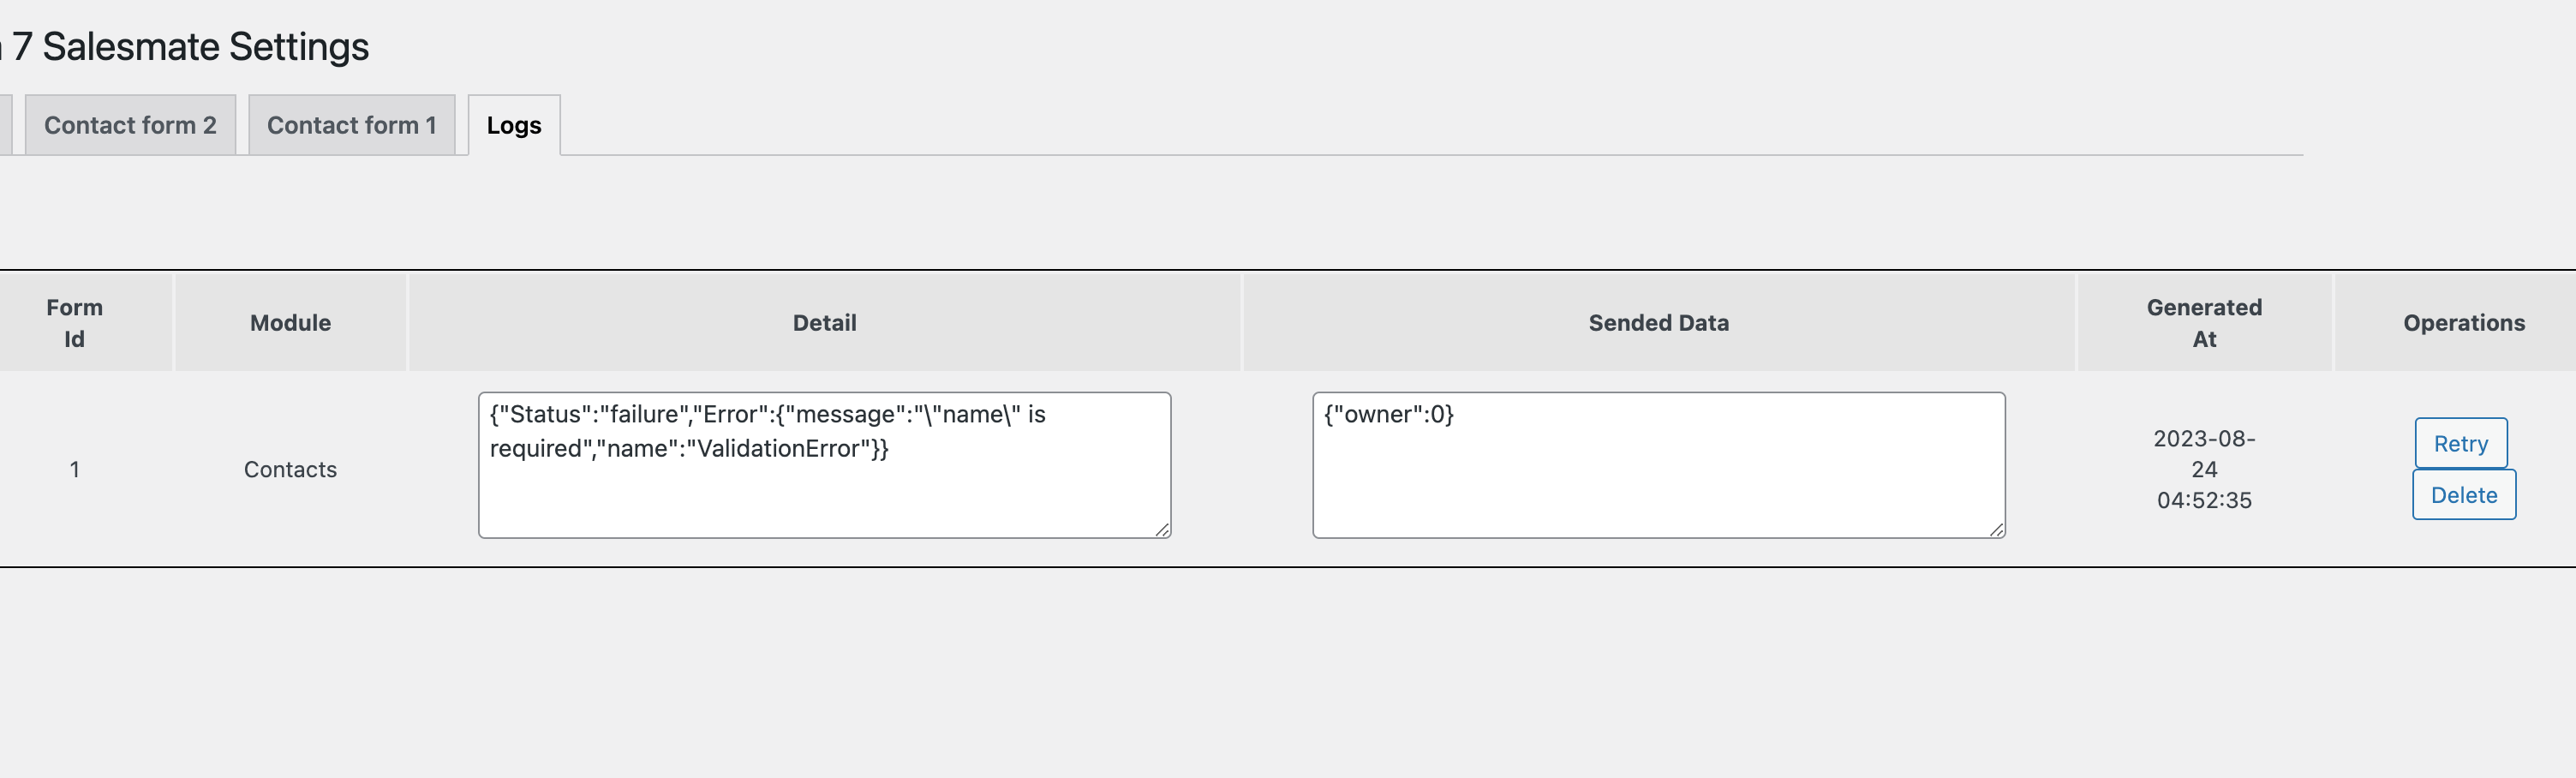Click inside the Sended Data textarea

pyautogui.click(x=1659, y=465)
